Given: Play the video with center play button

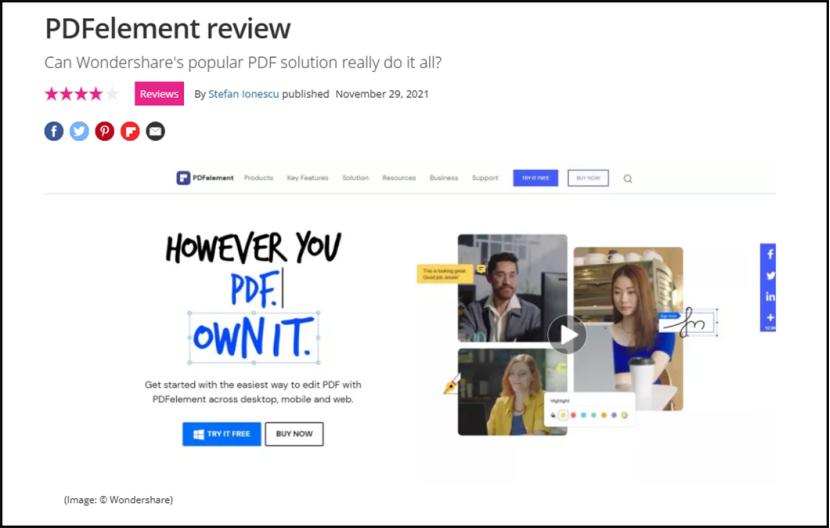Looking at the screenshot, I should (567, 334).
